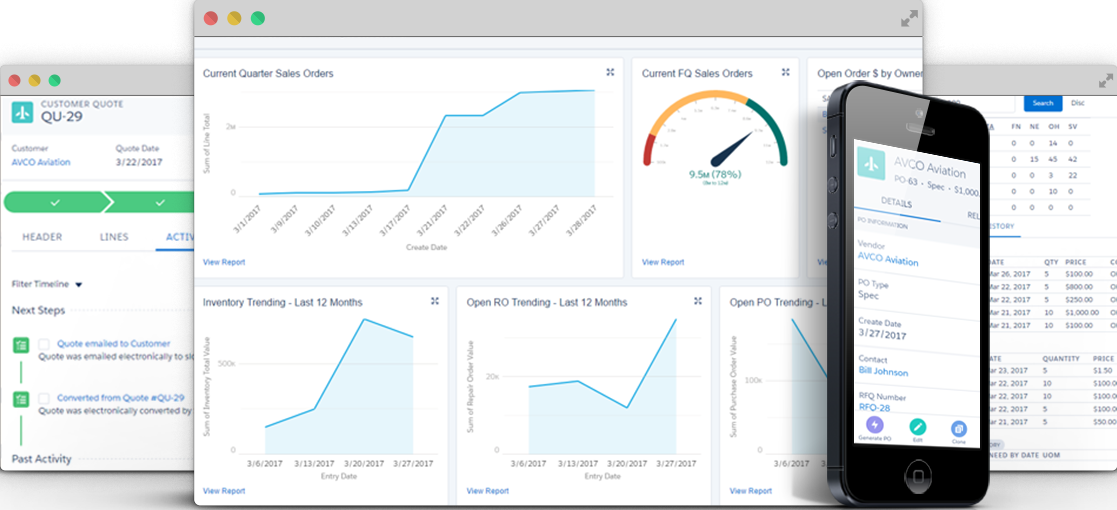Click the Customer Quote airplane icon
Viewport: 1117px width, 510px height.
coord(22,111)
